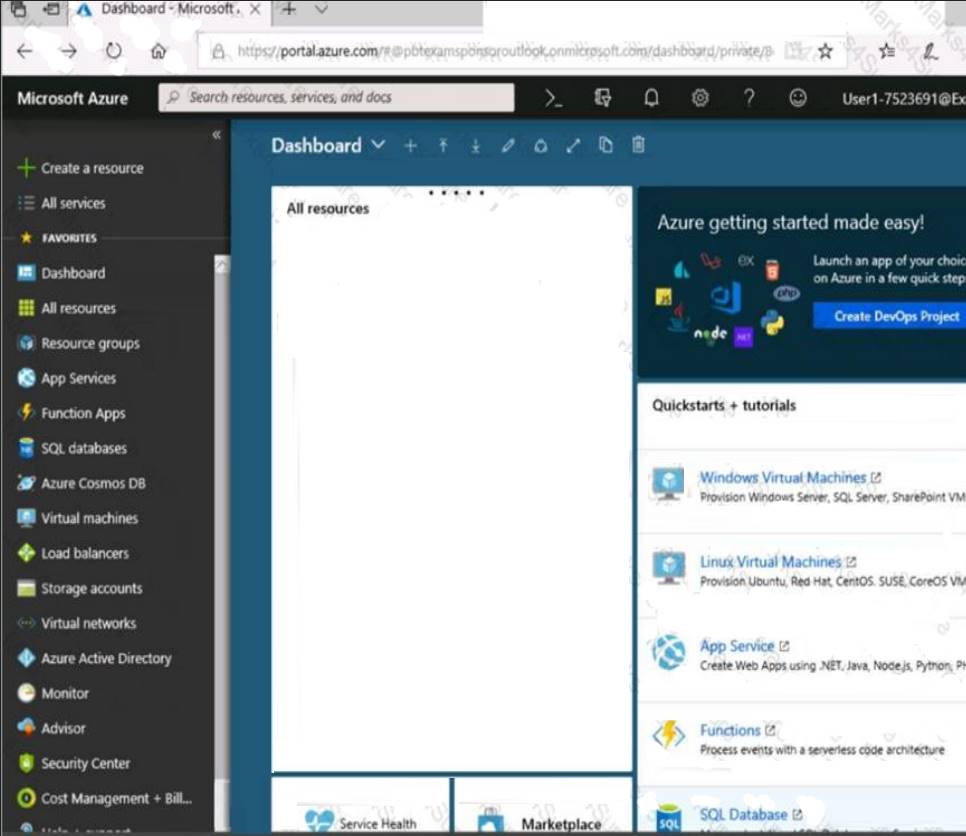
Task: Delete dashboard using the trash icon
Action: pyautogui.click(x=638, y=146)
